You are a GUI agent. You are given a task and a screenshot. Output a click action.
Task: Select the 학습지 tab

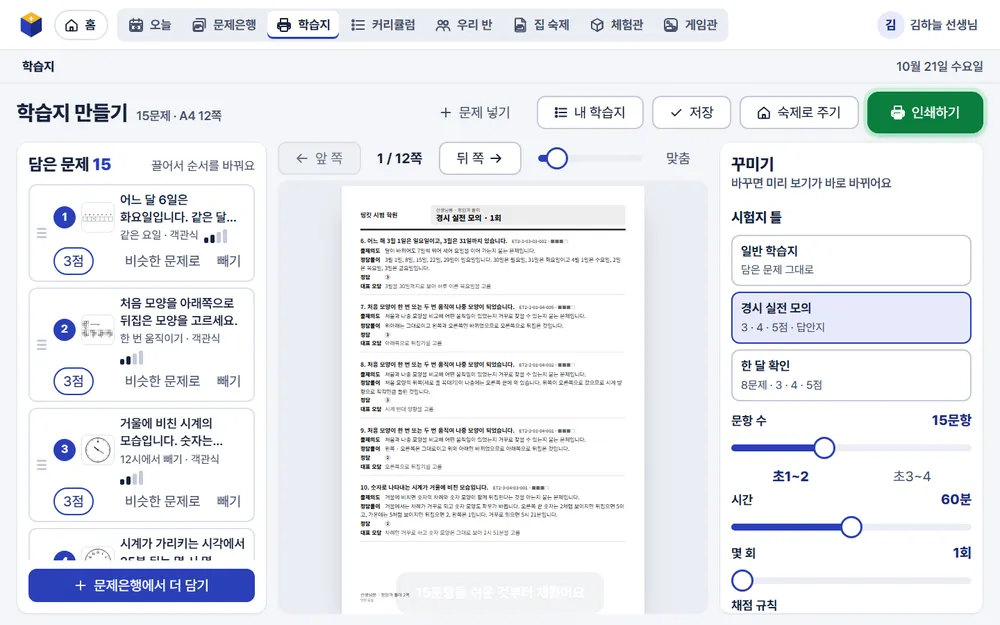tap(303, 25)
